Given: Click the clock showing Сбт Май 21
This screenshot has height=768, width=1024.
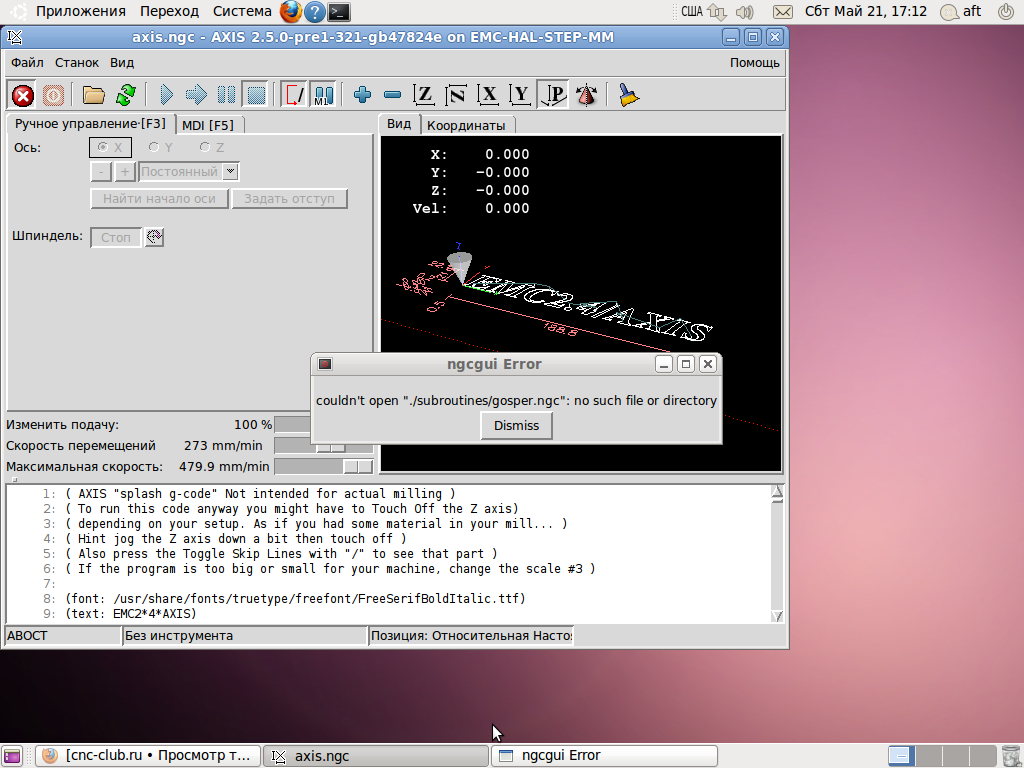Looking at the screenshot, I should 865,11.
